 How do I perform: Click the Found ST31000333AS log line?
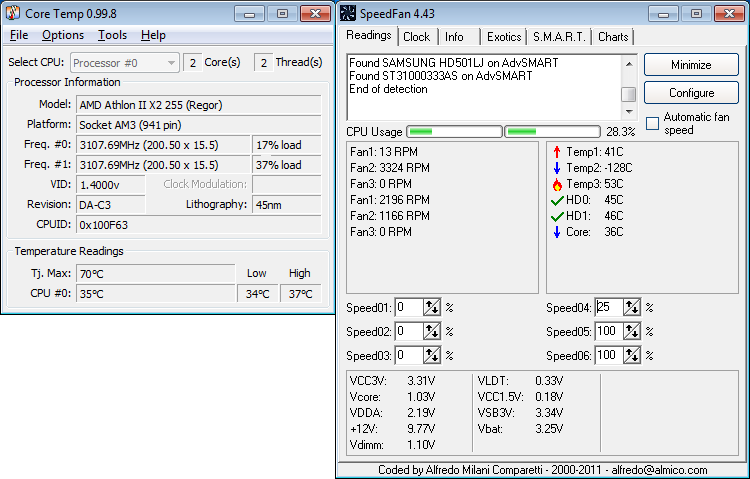pos(441,76)
